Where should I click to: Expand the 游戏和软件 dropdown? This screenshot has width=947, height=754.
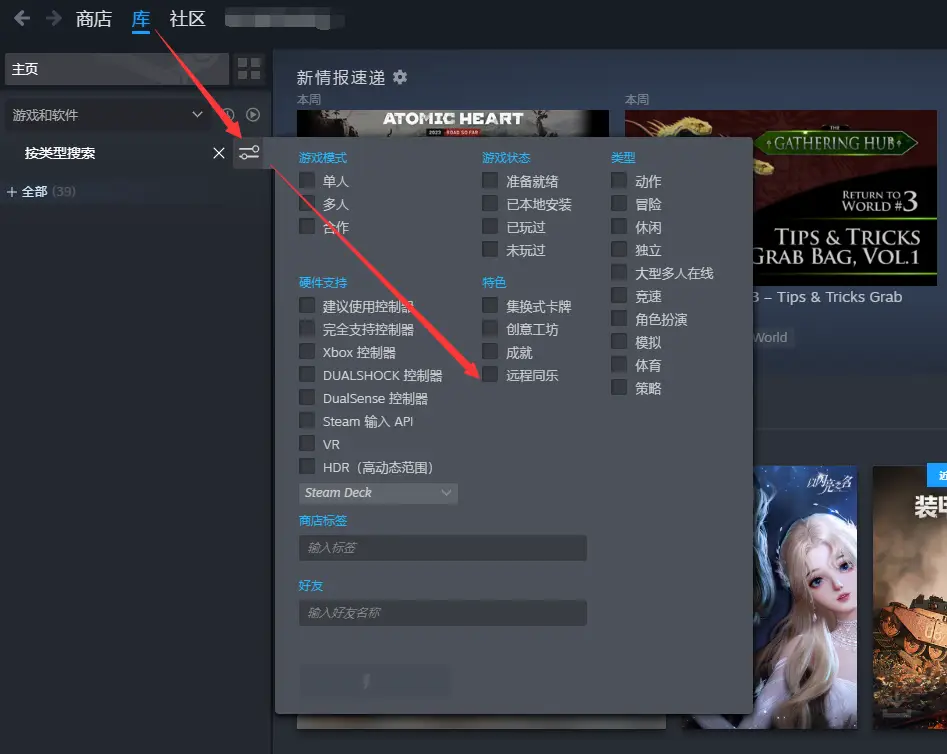(108, 115)
